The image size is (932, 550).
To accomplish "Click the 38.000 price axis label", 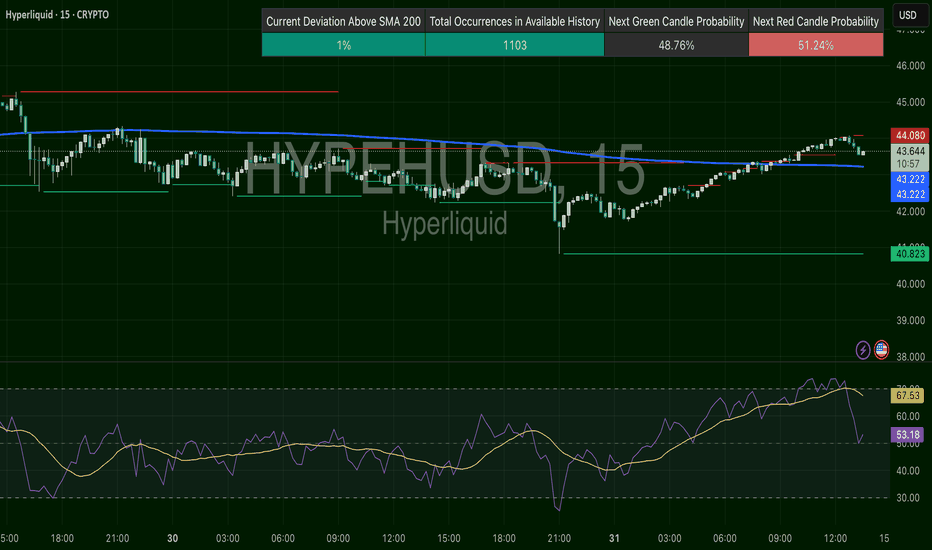I will (910, 357).
